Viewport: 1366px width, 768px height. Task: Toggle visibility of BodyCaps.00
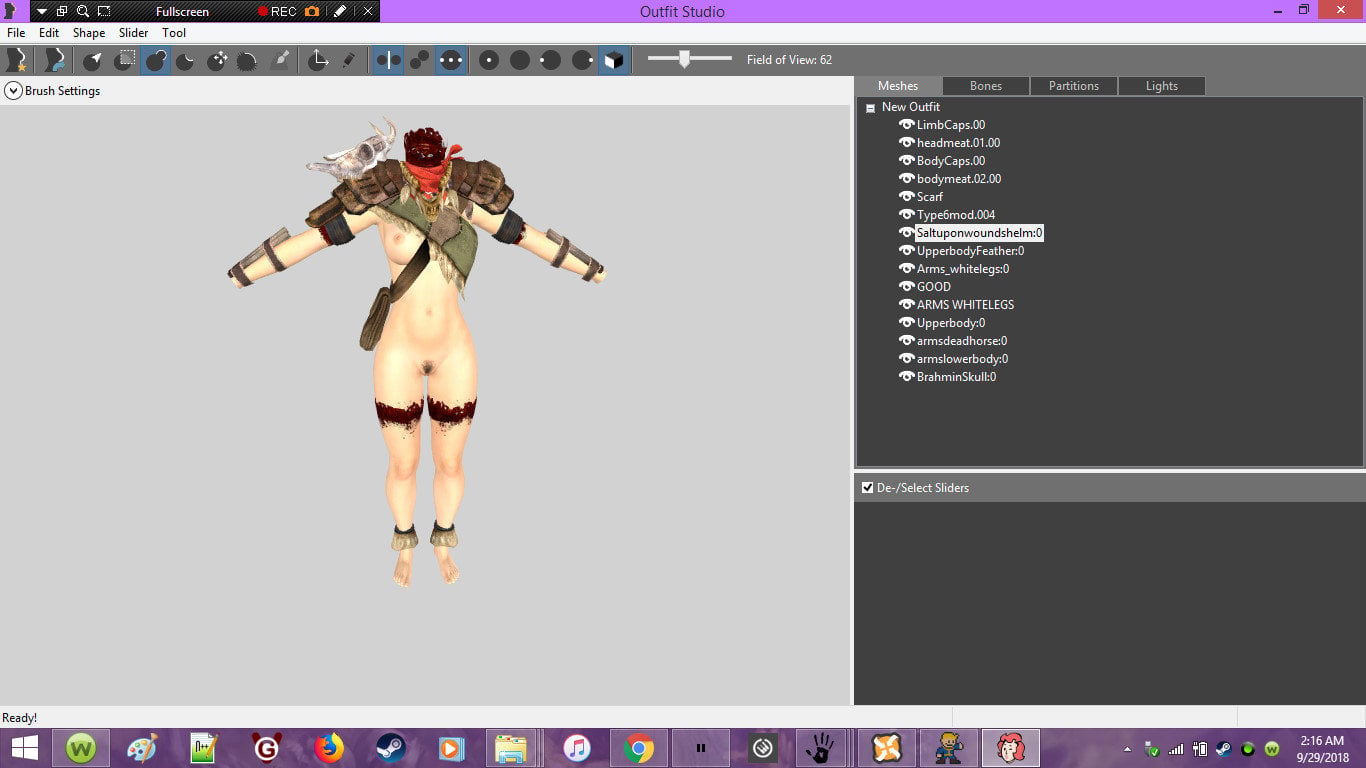click(907, 161)
